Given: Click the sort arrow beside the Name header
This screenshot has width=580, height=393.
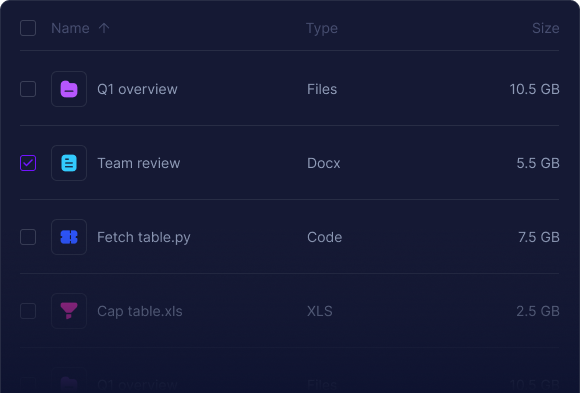Looking at the screenshot, I should tap(104, 28).
